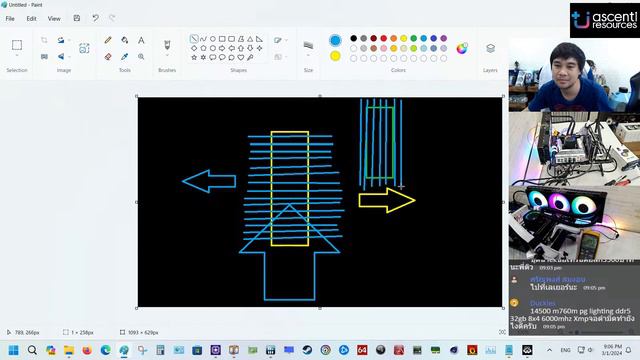Screen dimensions: 640x360
Task: Open the line Size dropdown
Action: point(308,56)
